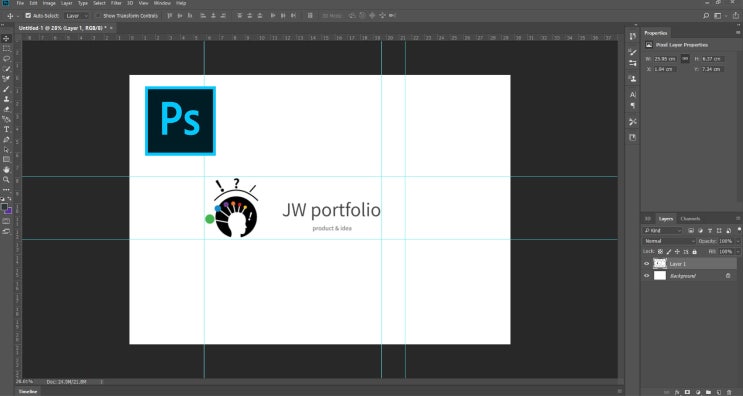Open the Layers panel menu

point(738,218)
